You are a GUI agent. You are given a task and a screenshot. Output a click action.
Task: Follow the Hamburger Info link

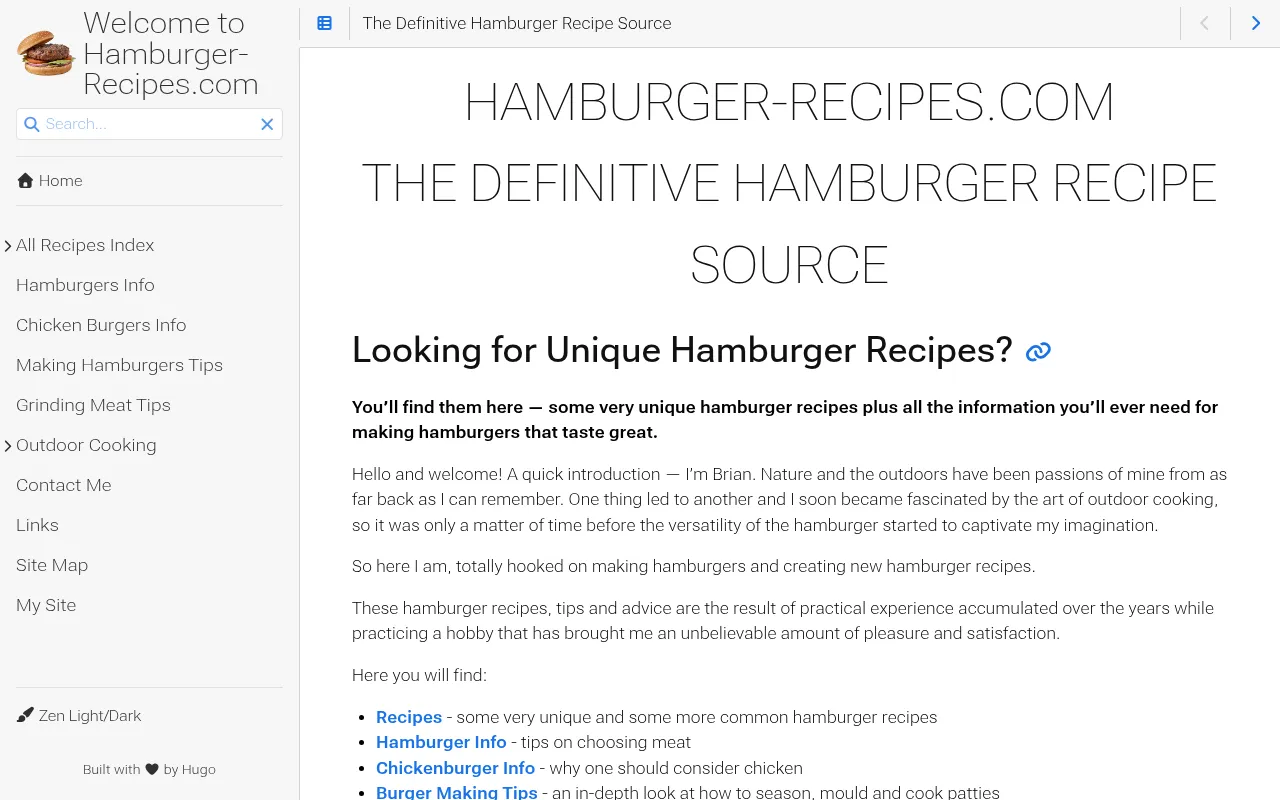[441, 742]
